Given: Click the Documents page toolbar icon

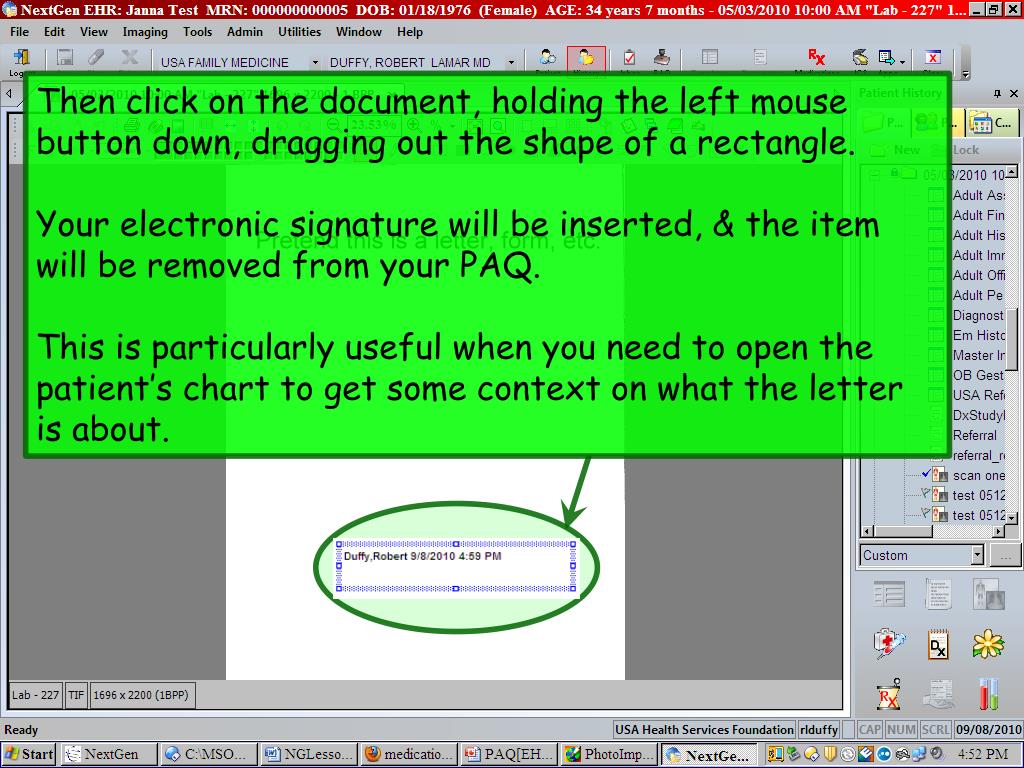Looking at the screenshot, I should [760, 58].
